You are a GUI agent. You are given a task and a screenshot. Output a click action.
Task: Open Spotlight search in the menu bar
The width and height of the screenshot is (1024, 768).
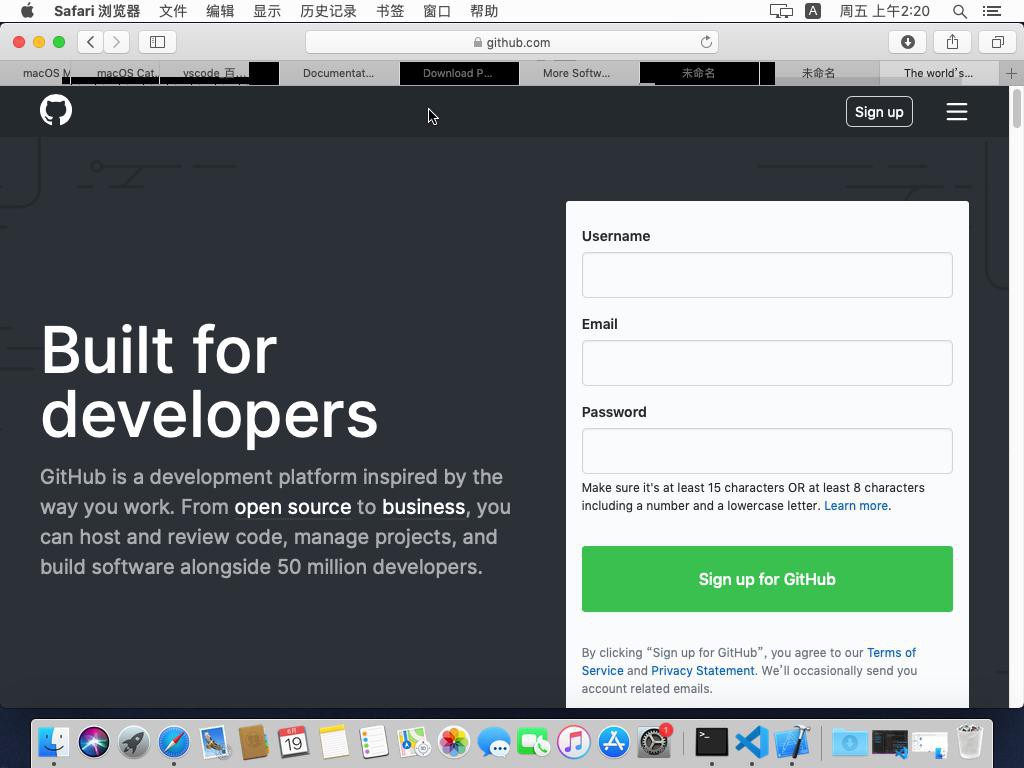tap(959, 11)
